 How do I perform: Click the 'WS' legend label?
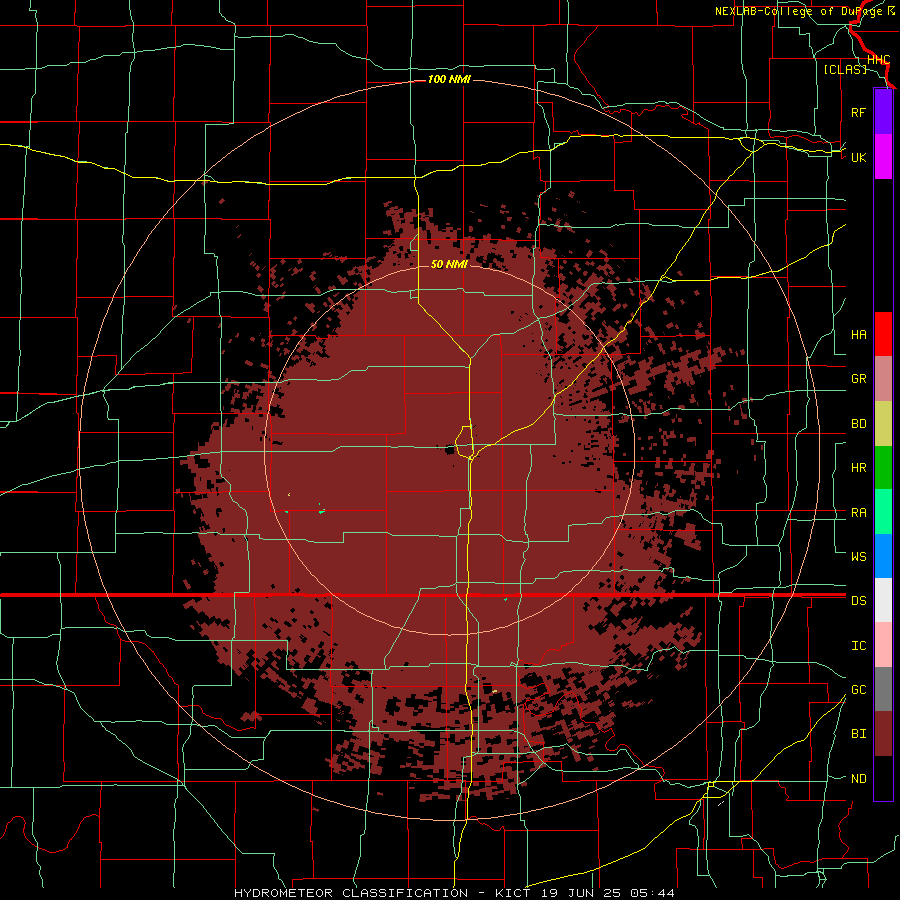[858, 556]
